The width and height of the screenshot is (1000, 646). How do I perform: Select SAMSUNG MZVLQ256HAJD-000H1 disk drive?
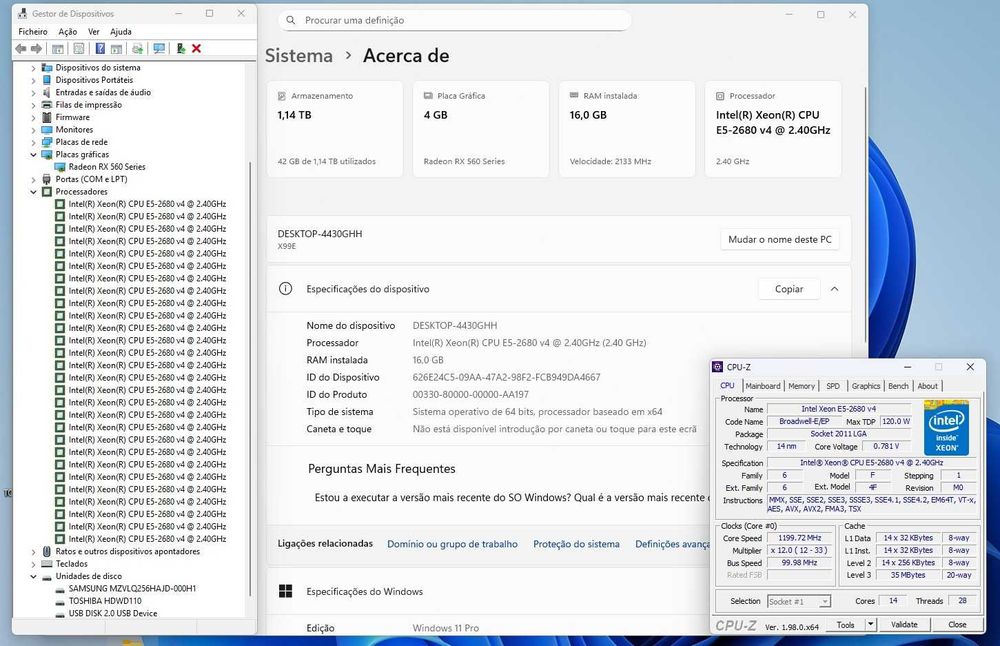tap(132, 589)
